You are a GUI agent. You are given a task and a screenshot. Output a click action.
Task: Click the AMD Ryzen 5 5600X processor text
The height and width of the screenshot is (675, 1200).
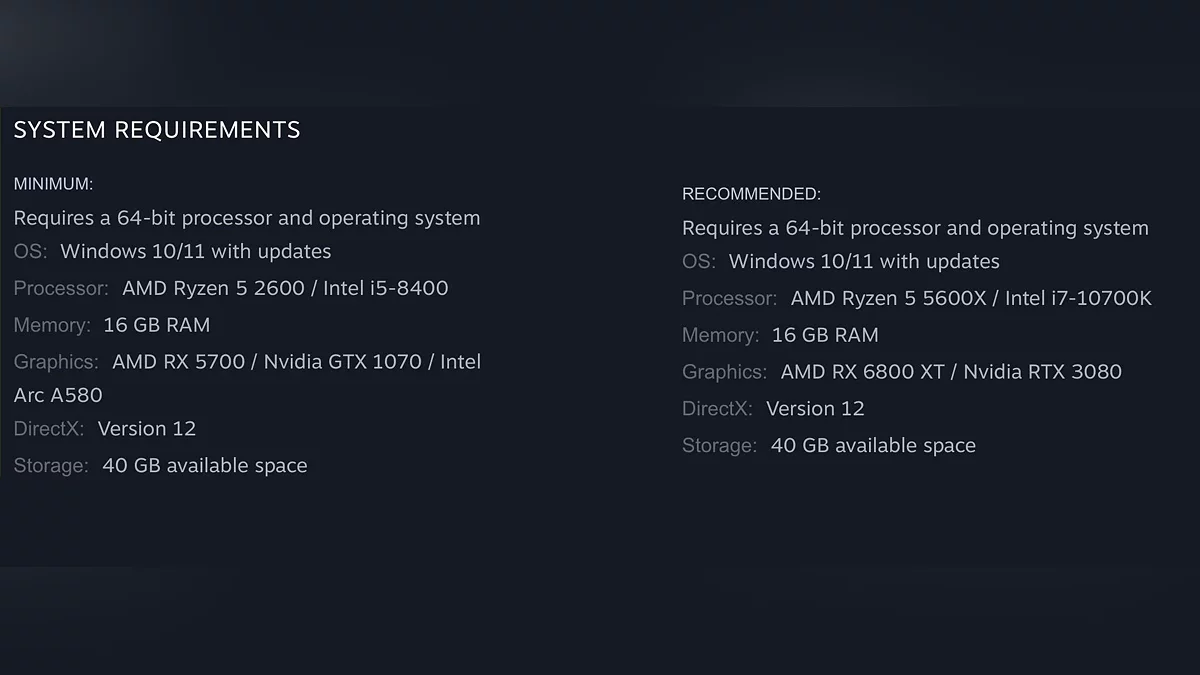click(887, 299)
